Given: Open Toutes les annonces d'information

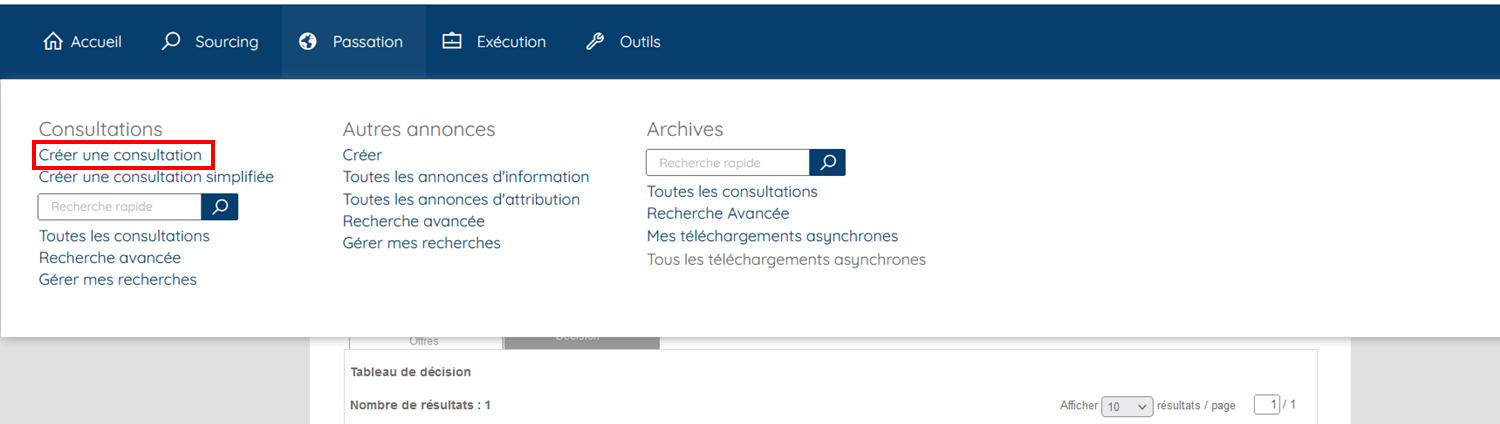Looking at the screenshot, I should 466,177.
